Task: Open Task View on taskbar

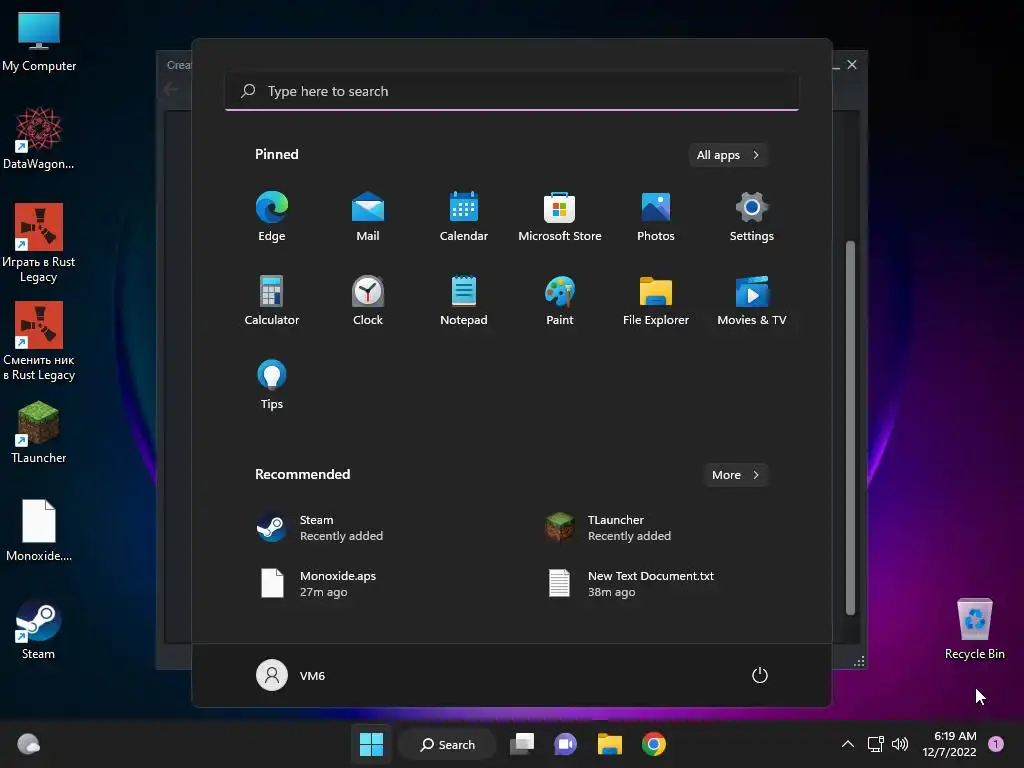Action: (522, 744)
